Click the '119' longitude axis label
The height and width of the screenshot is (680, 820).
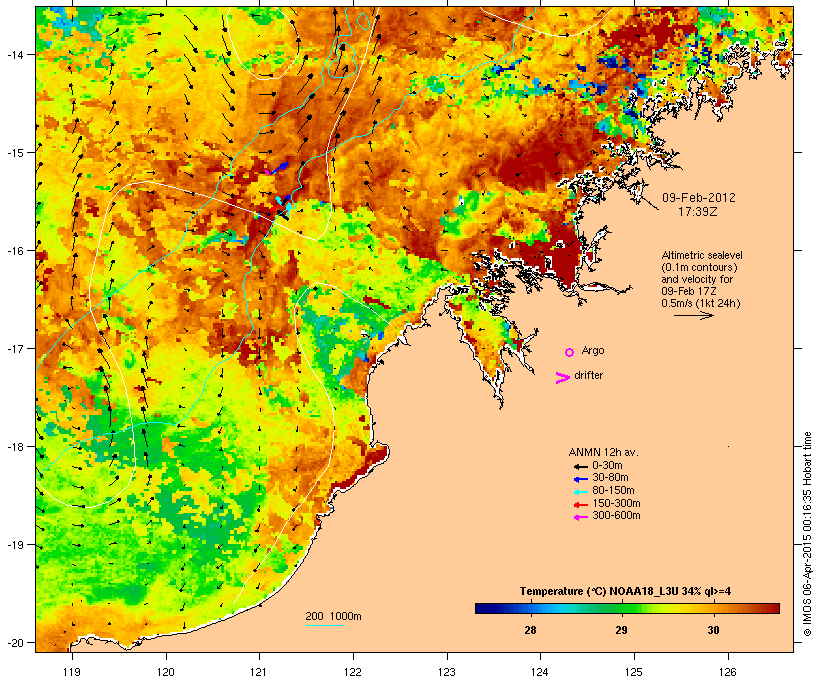click(x=72, y=672)
